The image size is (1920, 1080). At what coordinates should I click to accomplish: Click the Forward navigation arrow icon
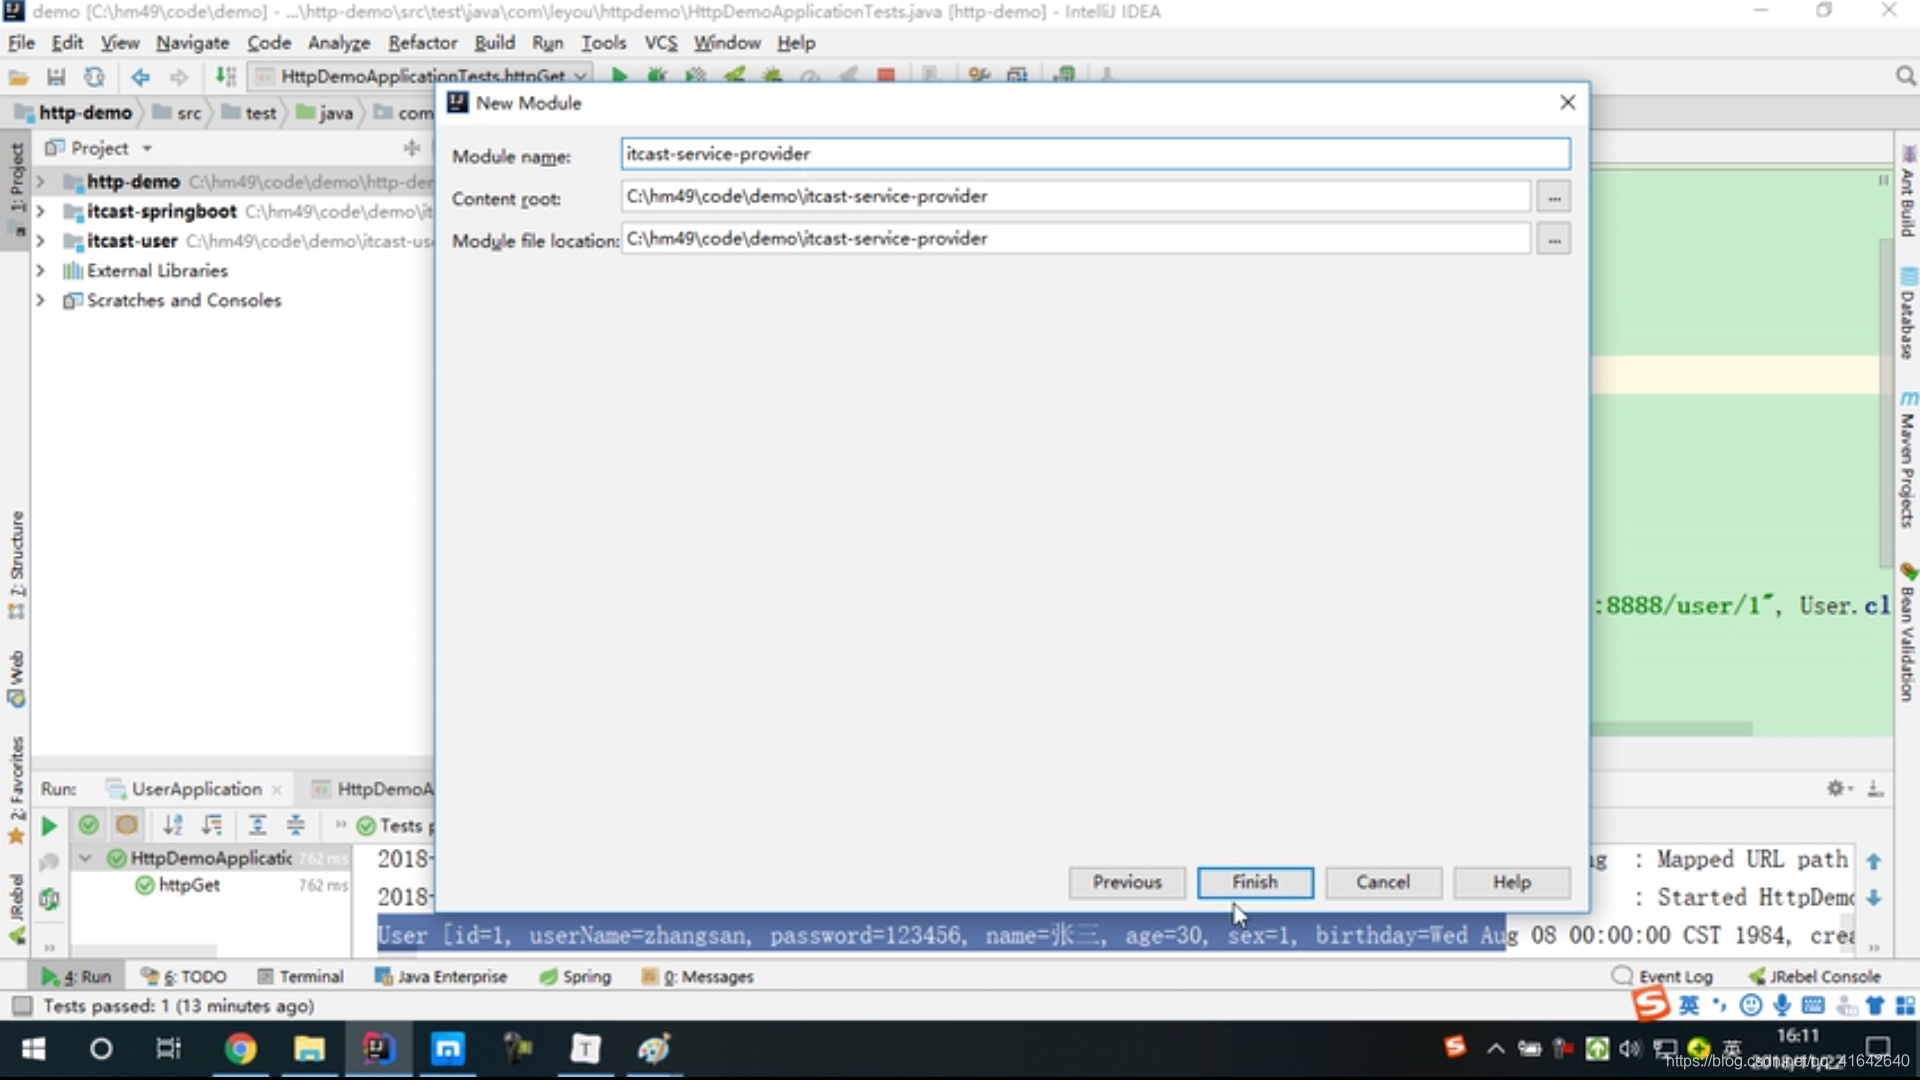(178, 76)
